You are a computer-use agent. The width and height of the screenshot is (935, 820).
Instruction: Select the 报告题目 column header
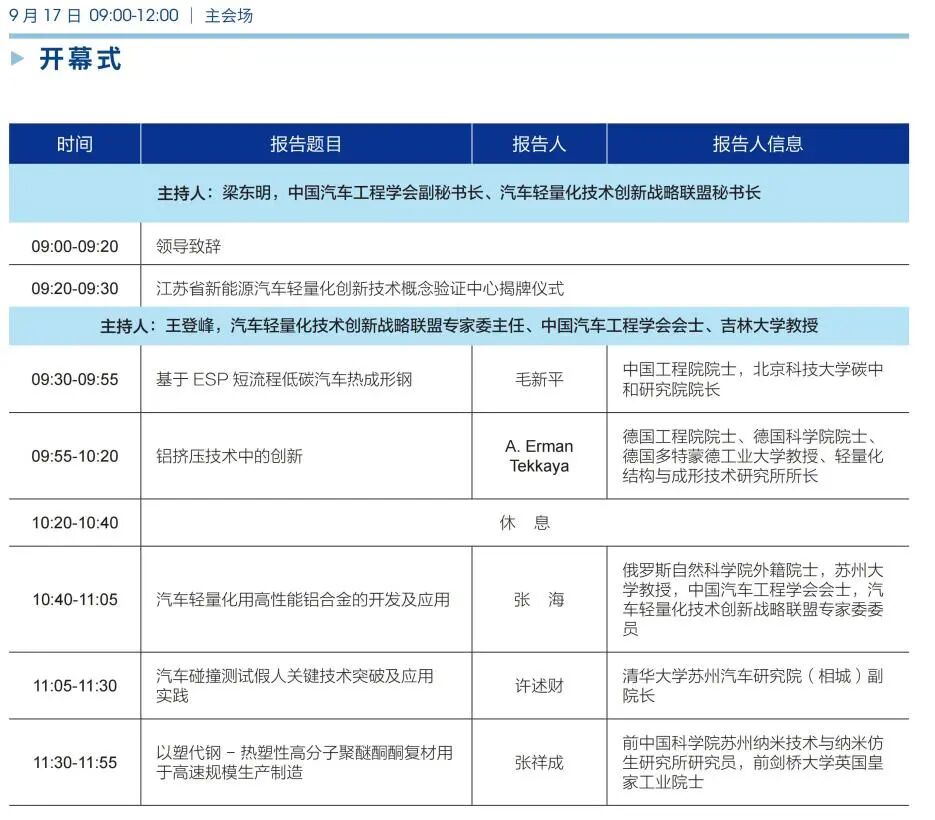tap(306, 144)
